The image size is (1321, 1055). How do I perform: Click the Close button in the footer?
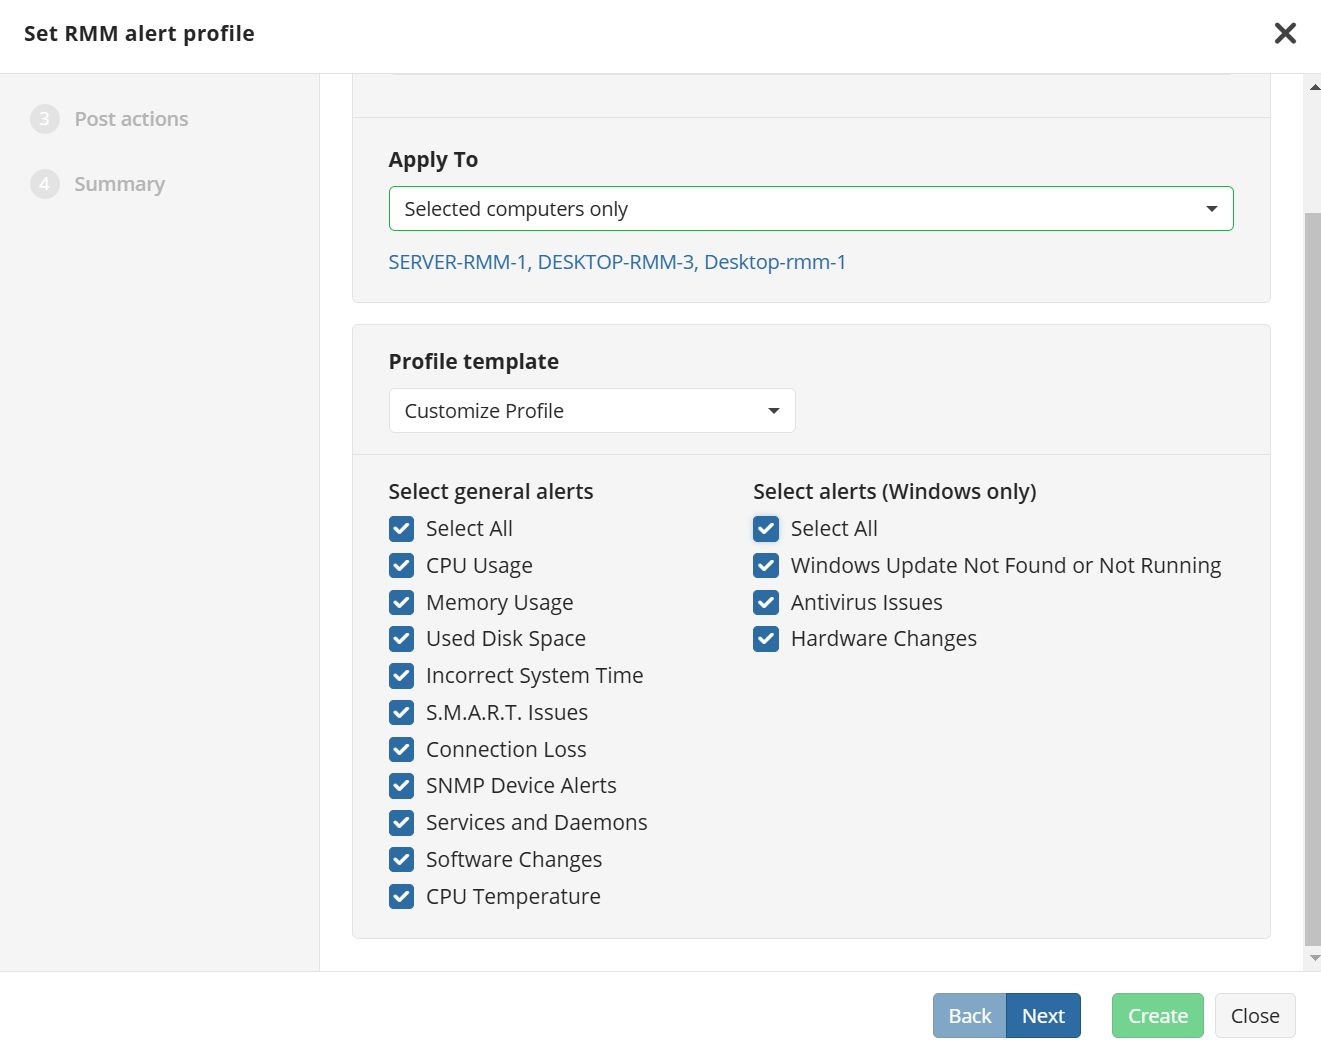[1255, 1016]
